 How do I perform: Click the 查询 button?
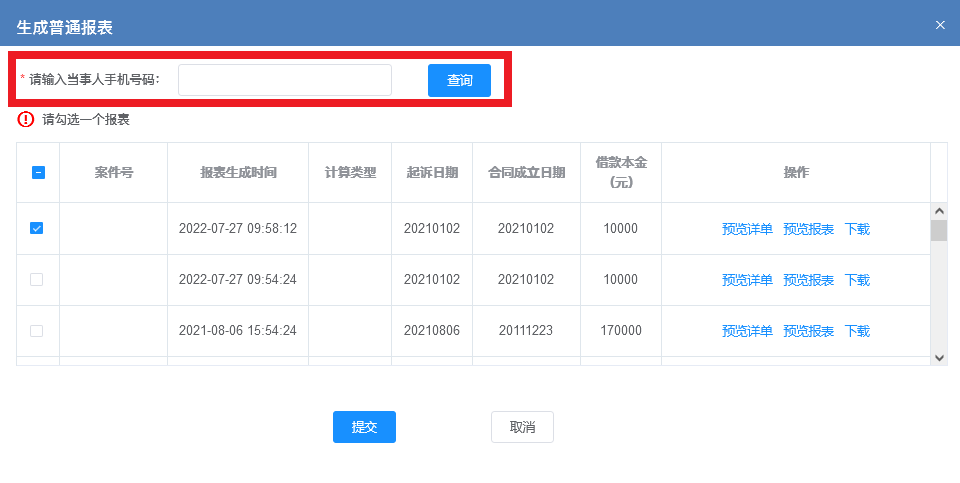point(459,80)
